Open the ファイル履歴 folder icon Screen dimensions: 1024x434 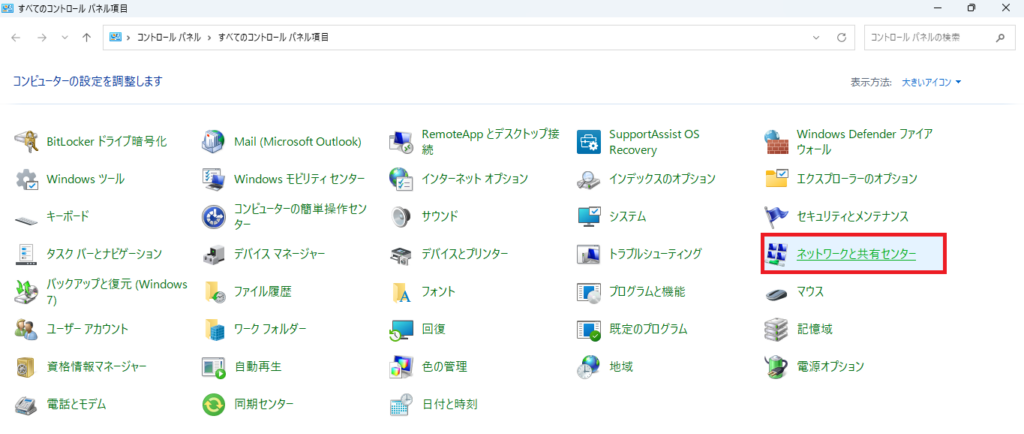(214, 292)
